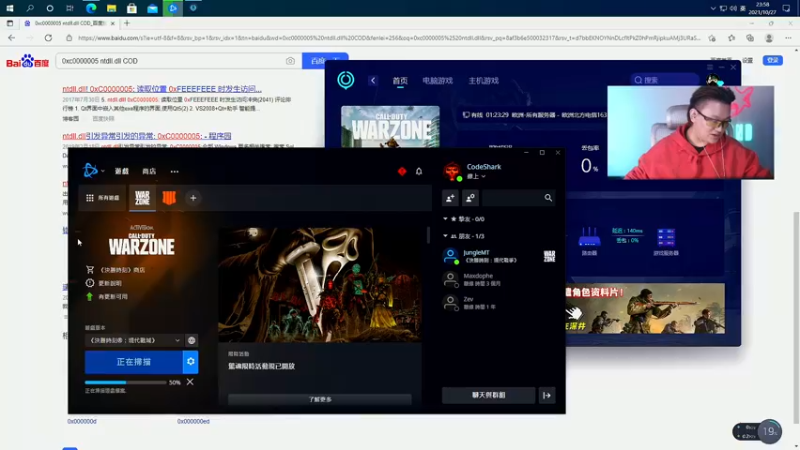The width and height of the screenshot is (800, 450).
Task: Switch to console games tab in accelerator
Action: [x=483, y=81]
